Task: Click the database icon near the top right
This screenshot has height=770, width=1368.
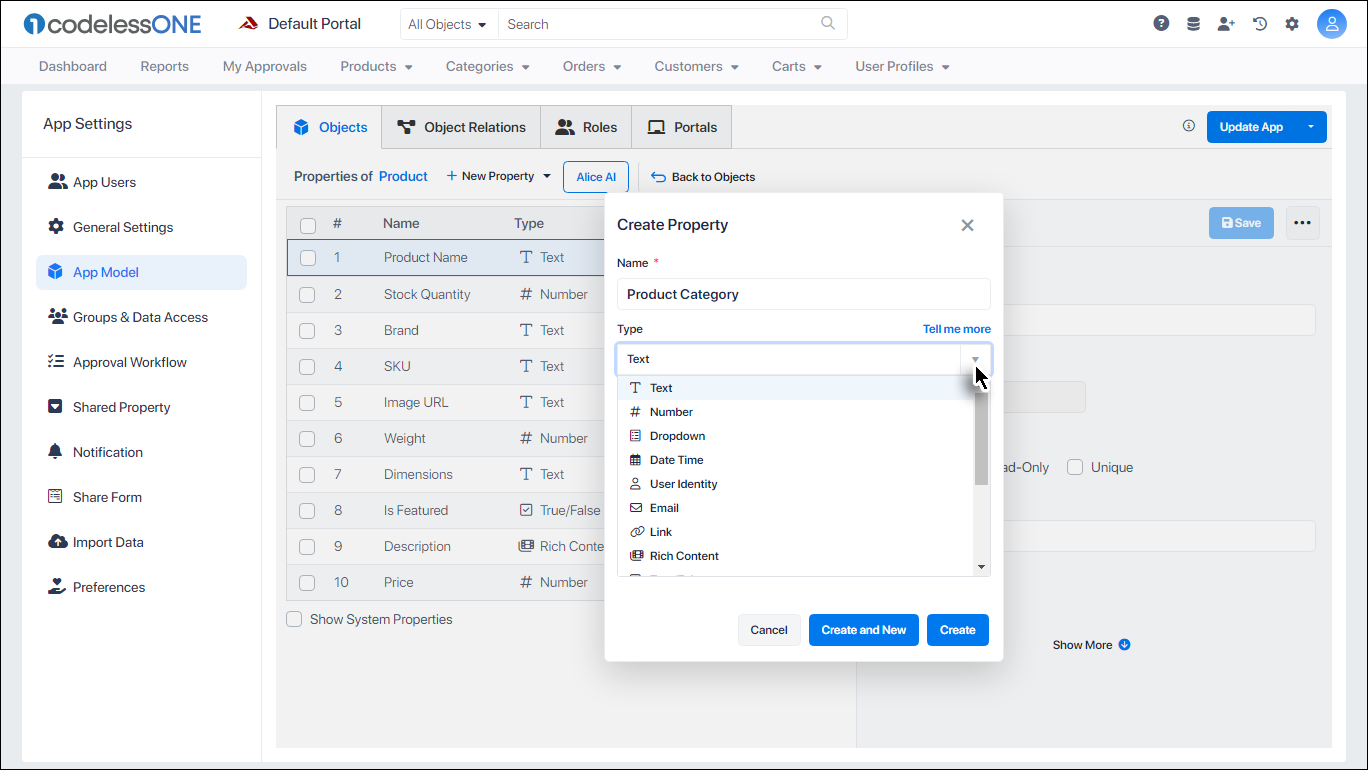Action: (x=1193, y=22)
